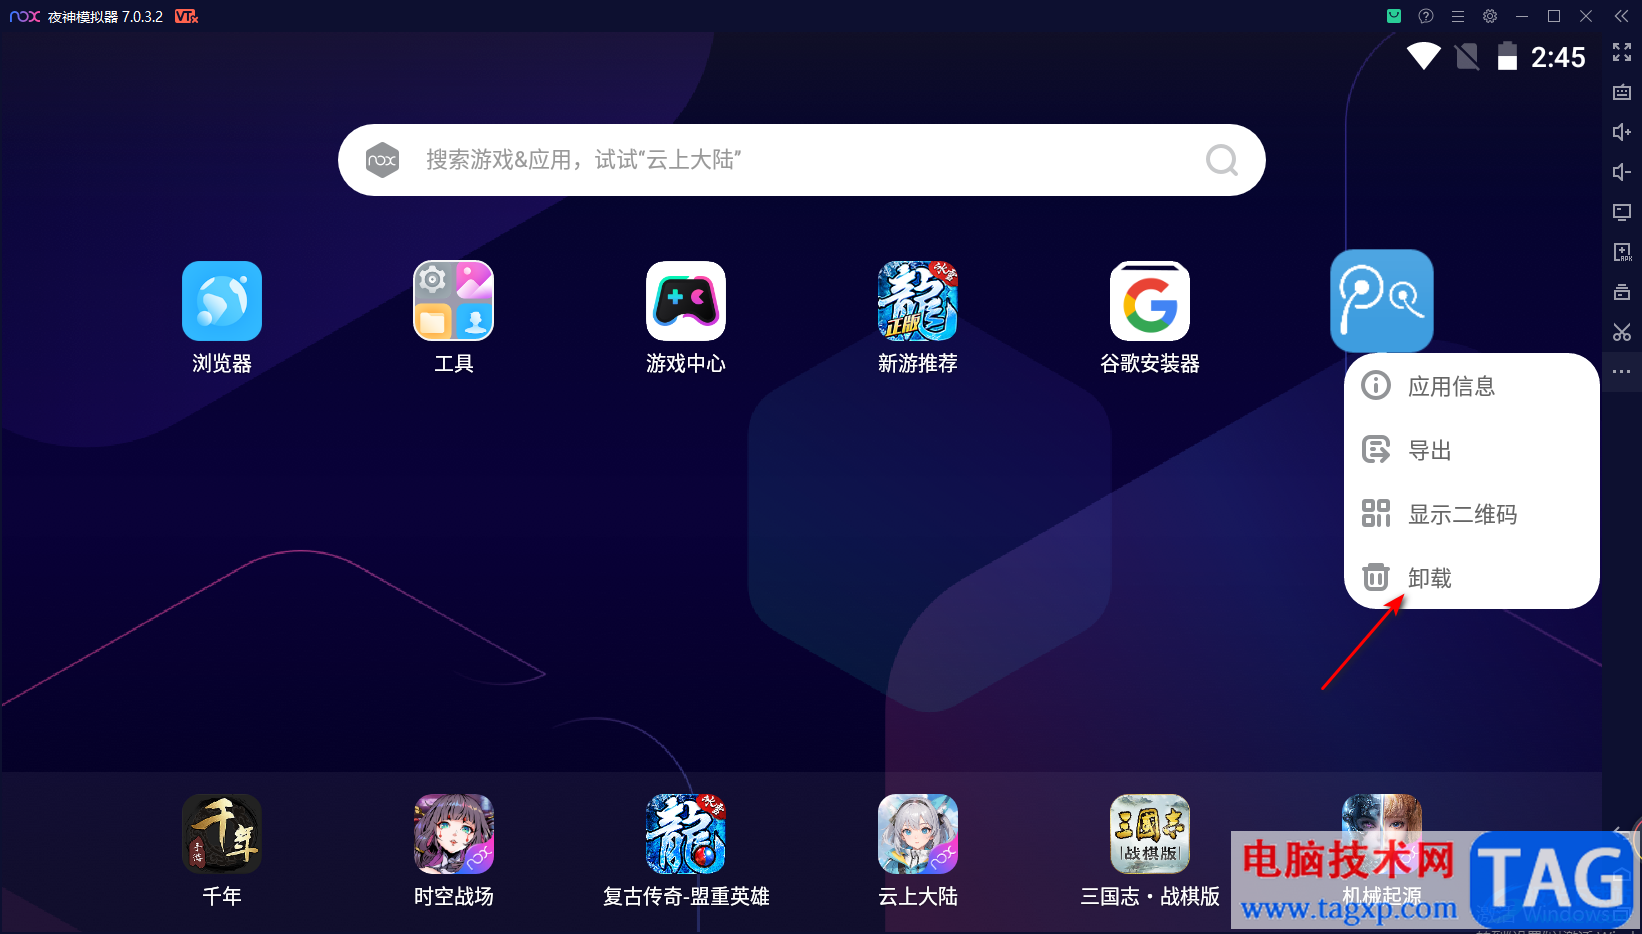Viewport: 1642px width, 934px height.
Task: Click the search magnifier icon
Action: (x=1222, y=160)
